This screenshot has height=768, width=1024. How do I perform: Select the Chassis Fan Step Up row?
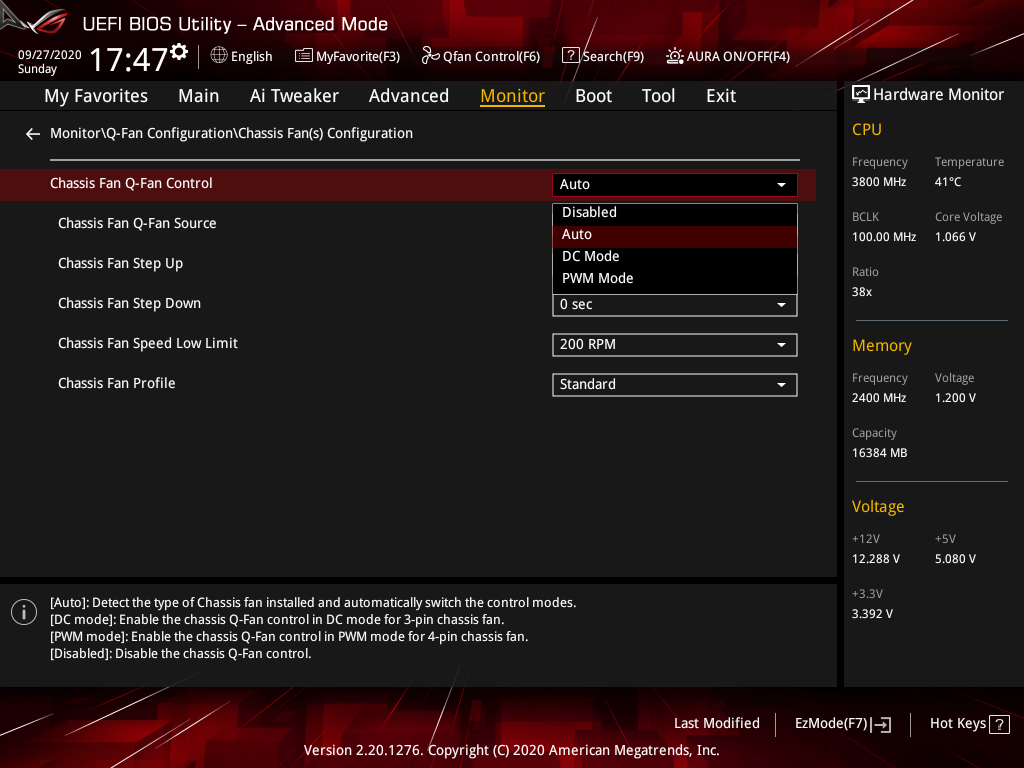pyautogui.click(x=120, y=264)
